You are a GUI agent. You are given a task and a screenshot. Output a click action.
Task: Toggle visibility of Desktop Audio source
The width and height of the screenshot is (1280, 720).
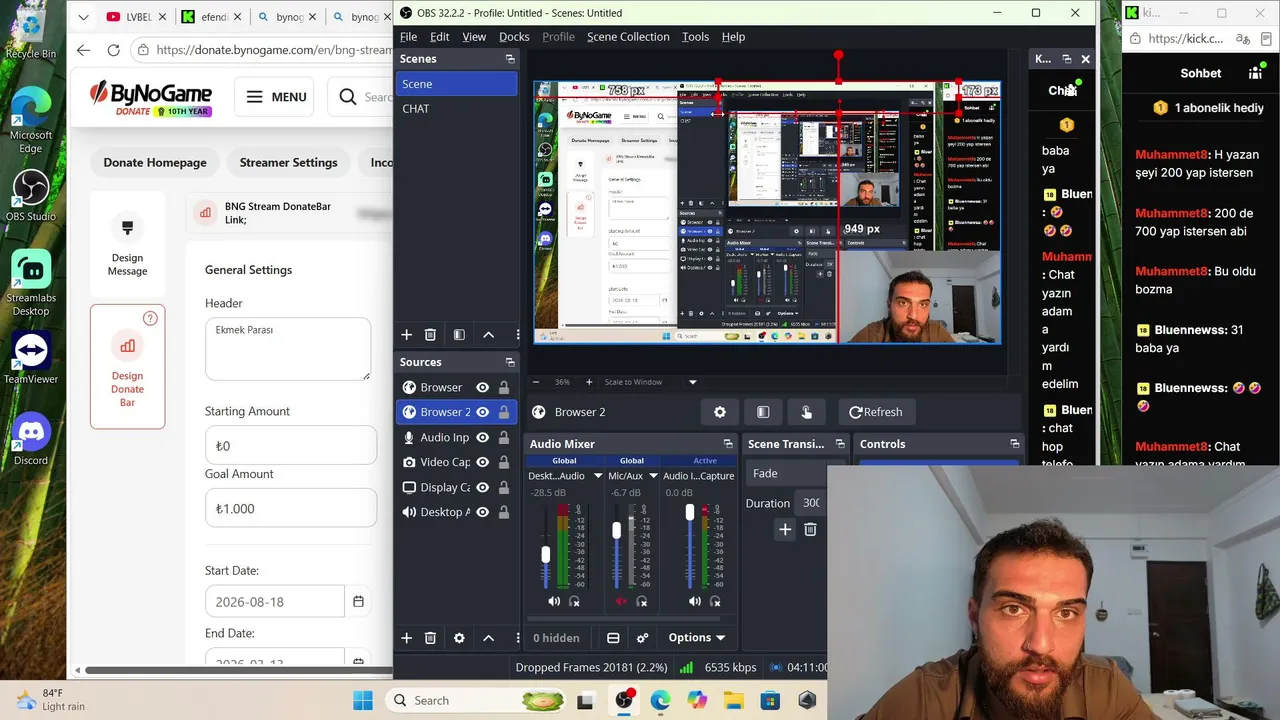click(x=483, y=512)
